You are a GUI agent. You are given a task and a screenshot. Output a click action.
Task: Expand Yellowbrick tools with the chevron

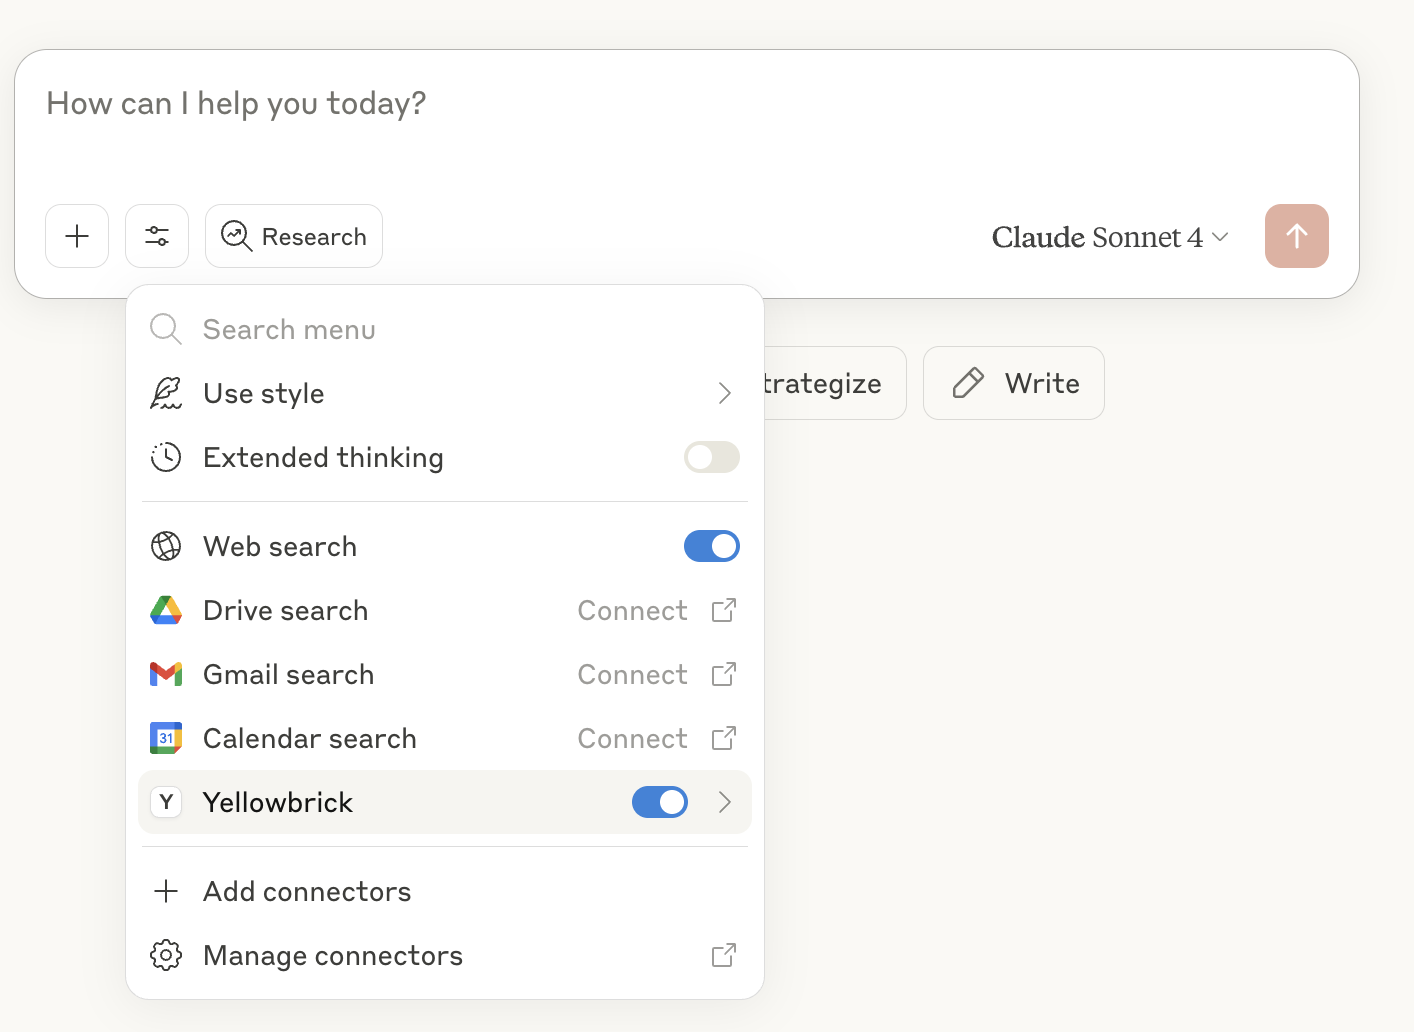724,802
